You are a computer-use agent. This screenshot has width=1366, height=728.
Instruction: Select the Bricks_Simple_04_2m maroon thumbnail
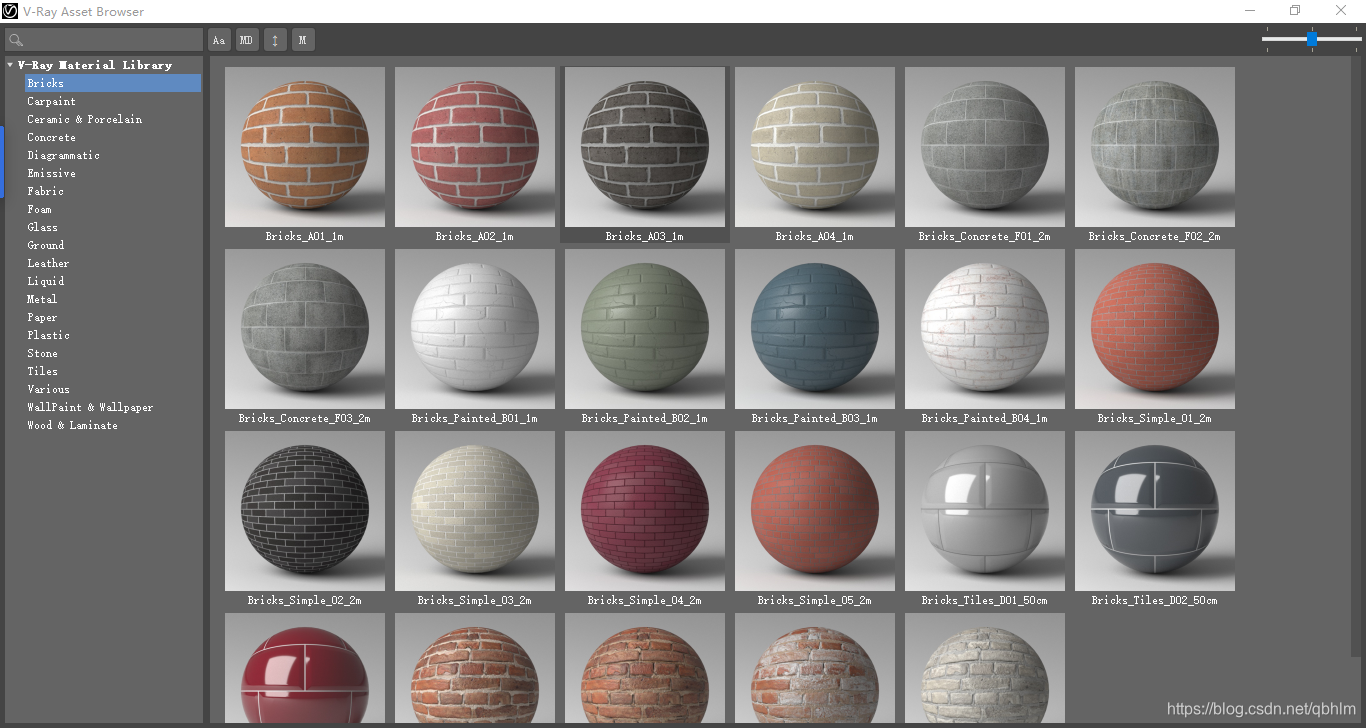click(x=645, y=511)
